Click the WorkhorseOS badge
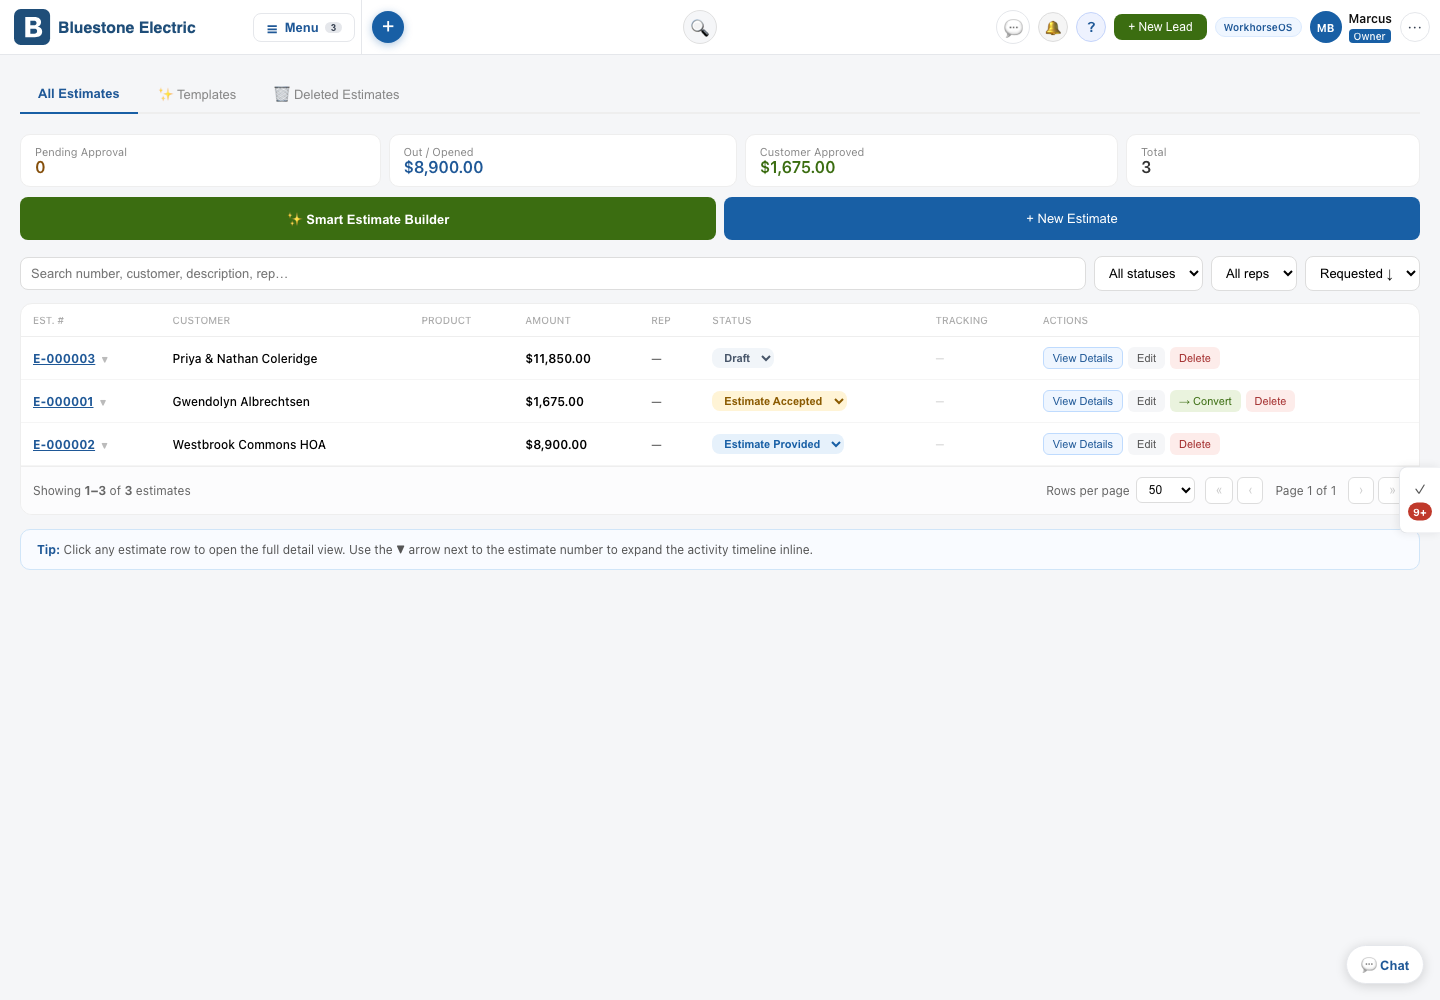 click(1258, 27)
